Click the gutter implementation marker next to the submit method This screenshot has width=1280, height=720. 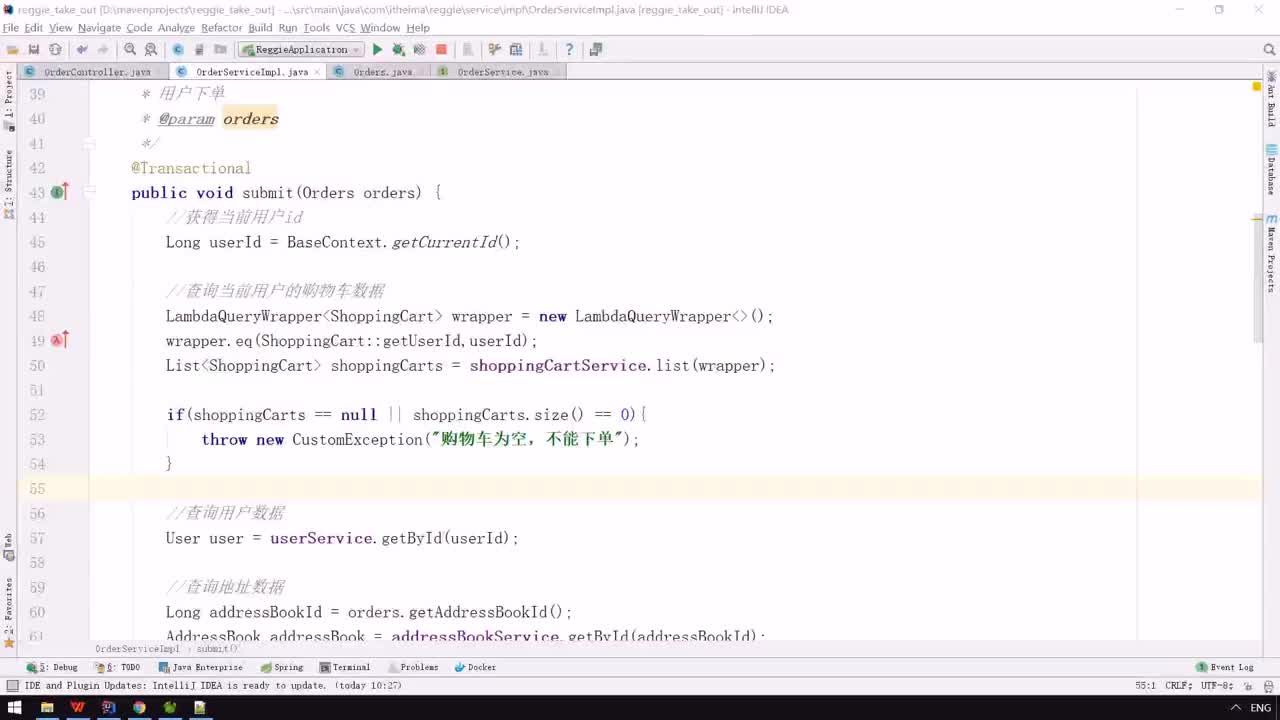click(59, 192)
